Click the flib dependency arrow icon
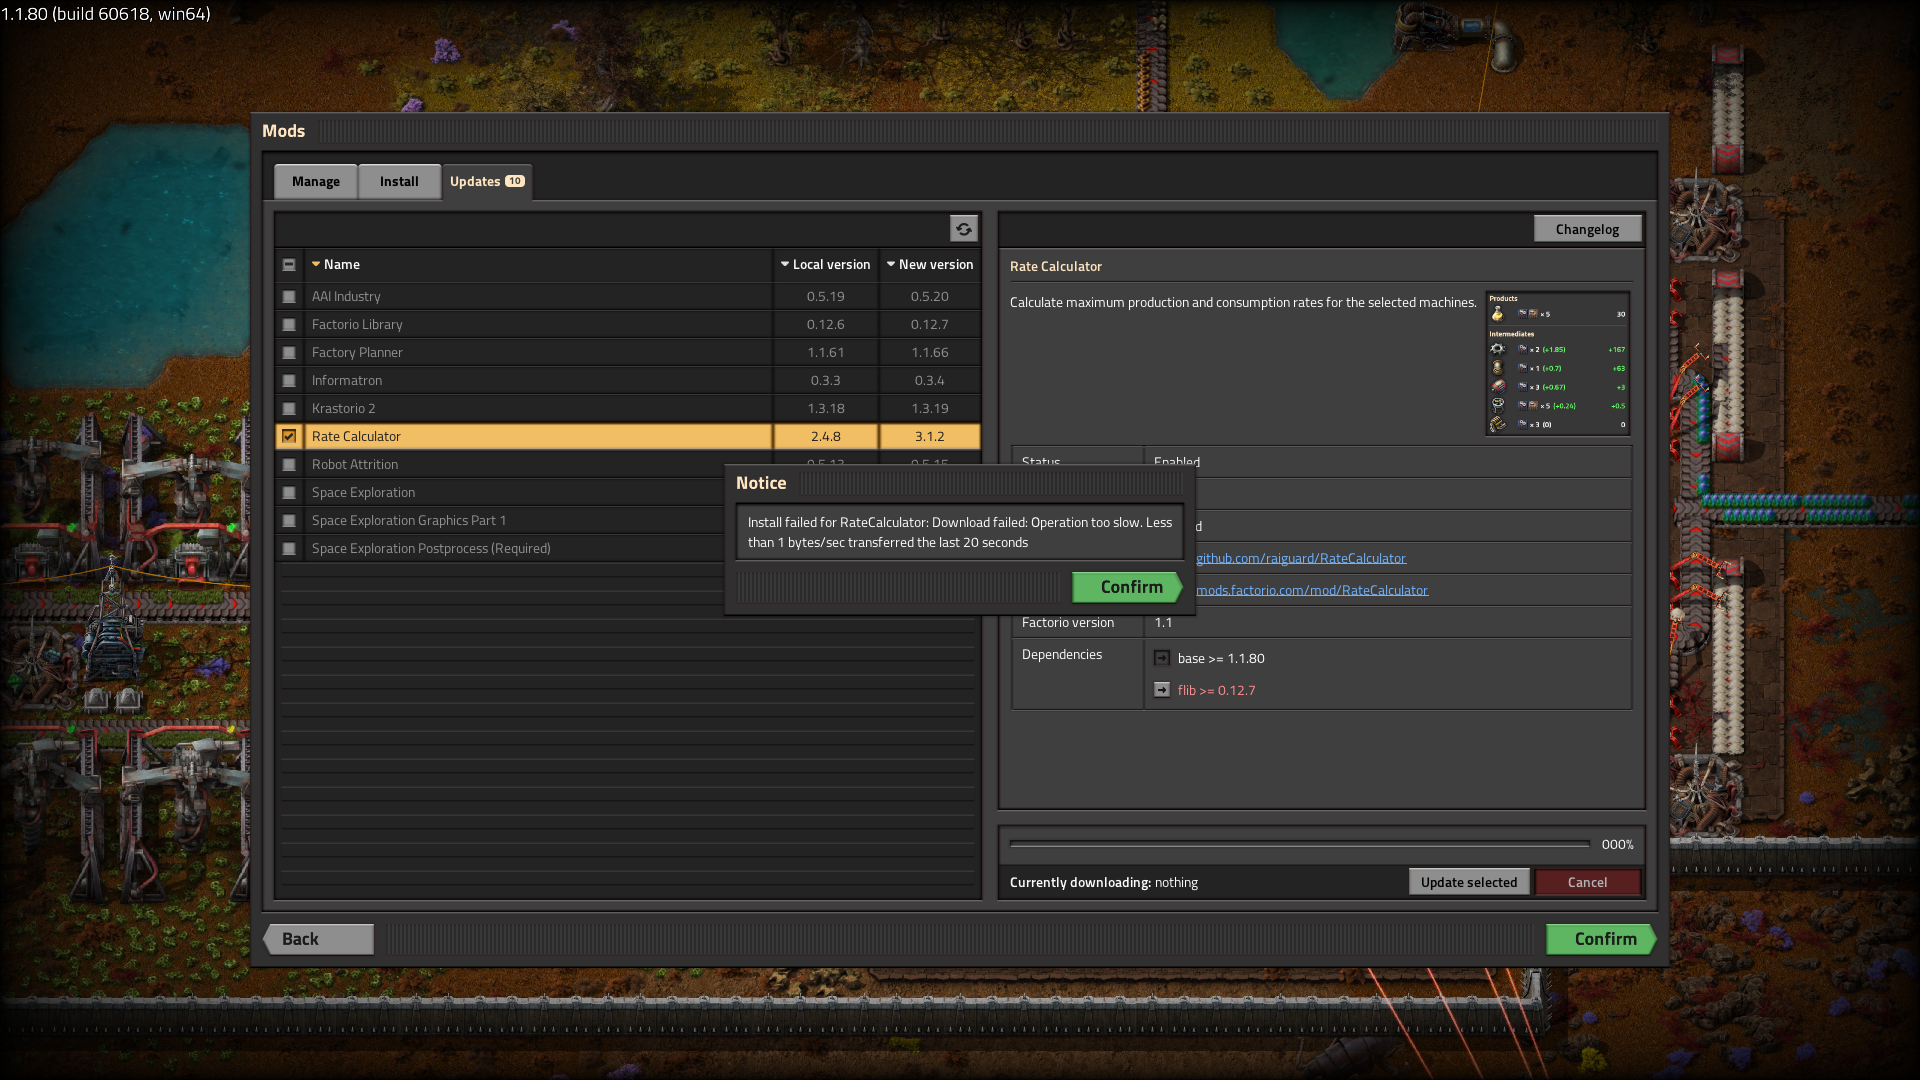The image size is (1920, 1080). point(1162,690)
